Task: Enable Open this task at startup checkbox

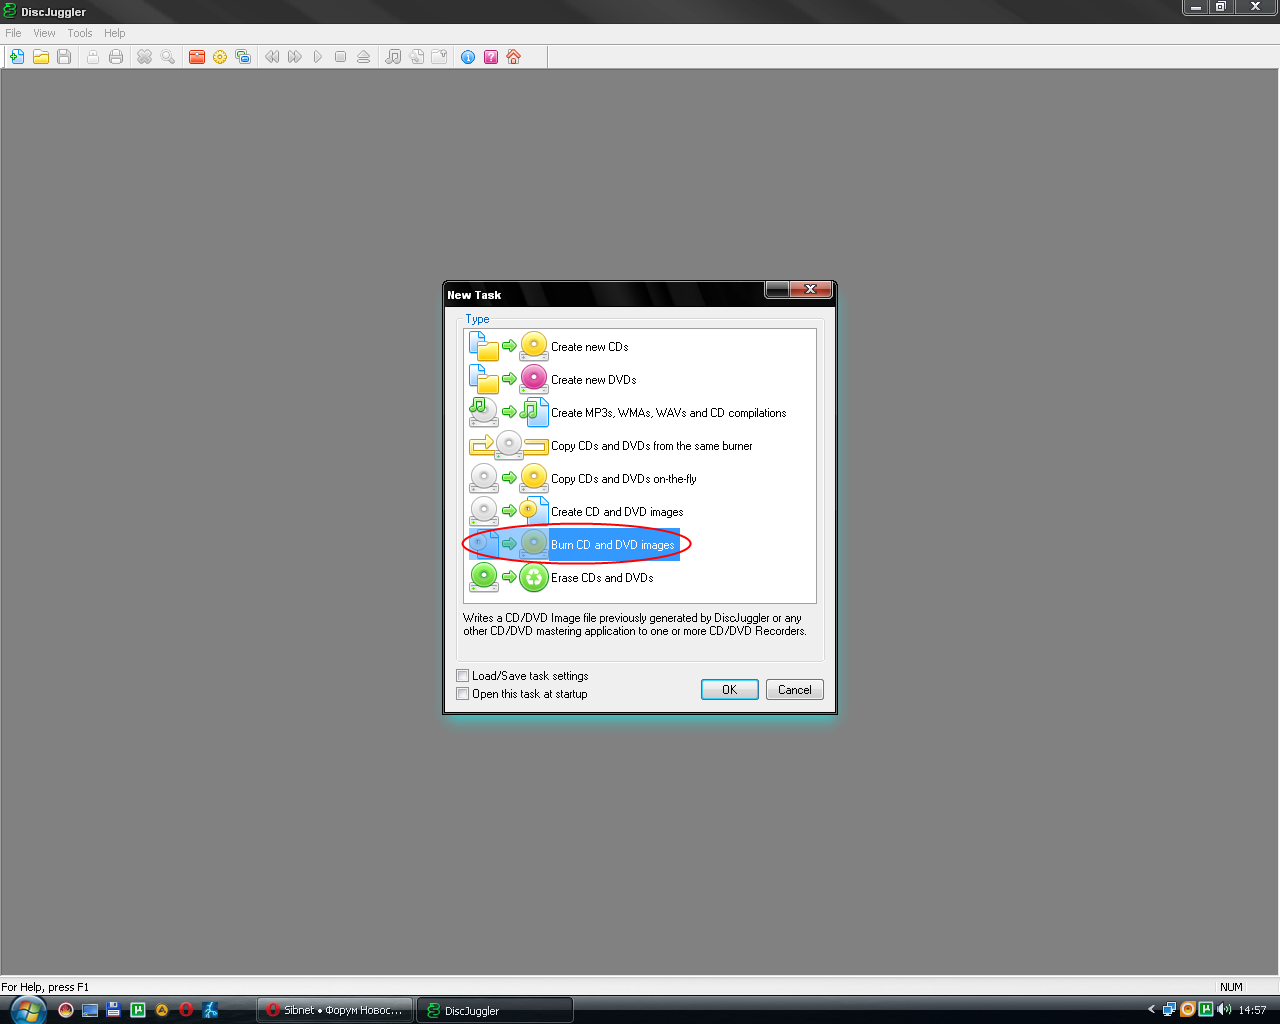Action: (463, 694)
